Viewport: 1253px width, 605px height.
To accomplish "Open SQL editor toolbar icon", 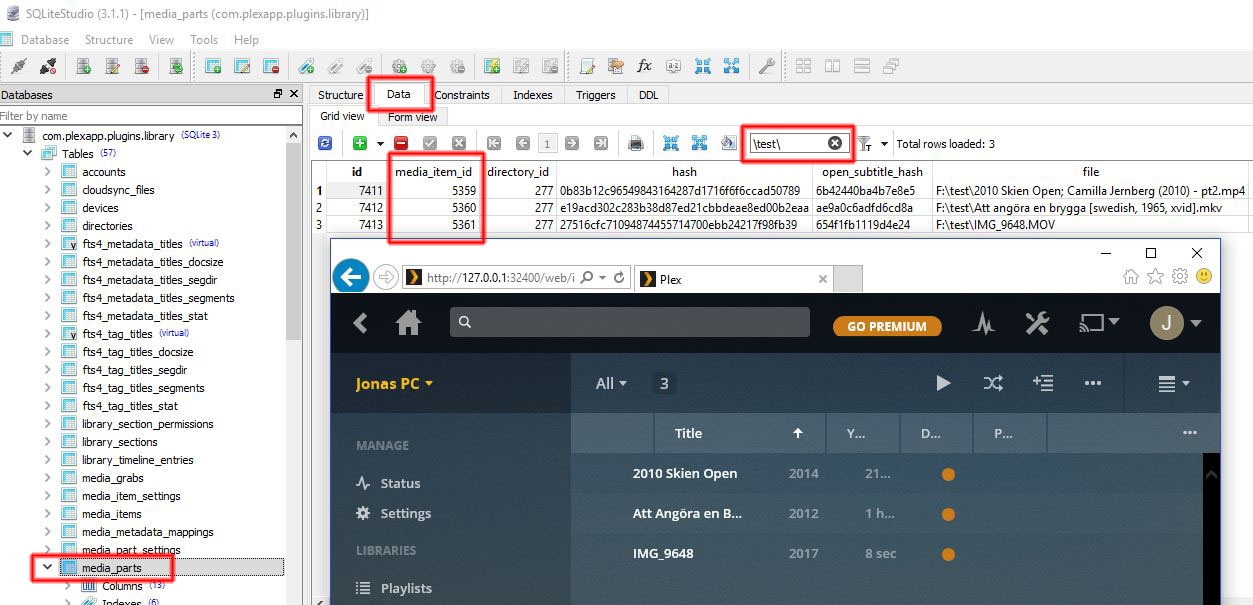I will (x=588, y=67).
